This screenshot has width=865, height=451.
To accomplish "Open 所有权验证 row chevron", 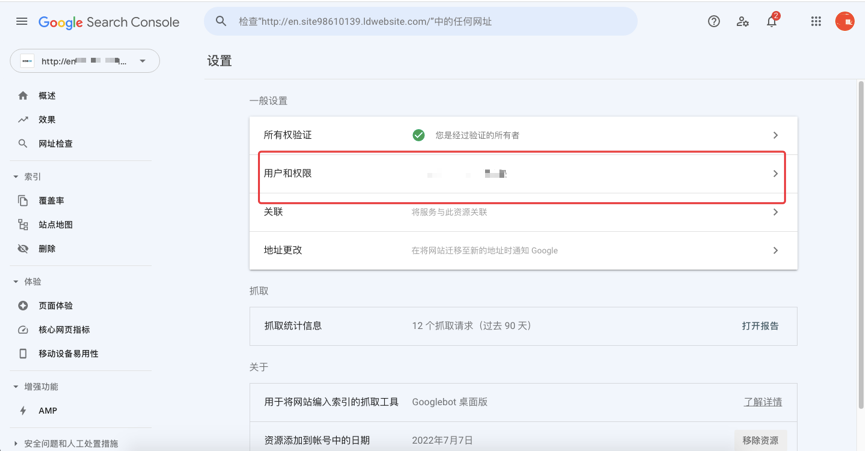I will tap(775, 135).
